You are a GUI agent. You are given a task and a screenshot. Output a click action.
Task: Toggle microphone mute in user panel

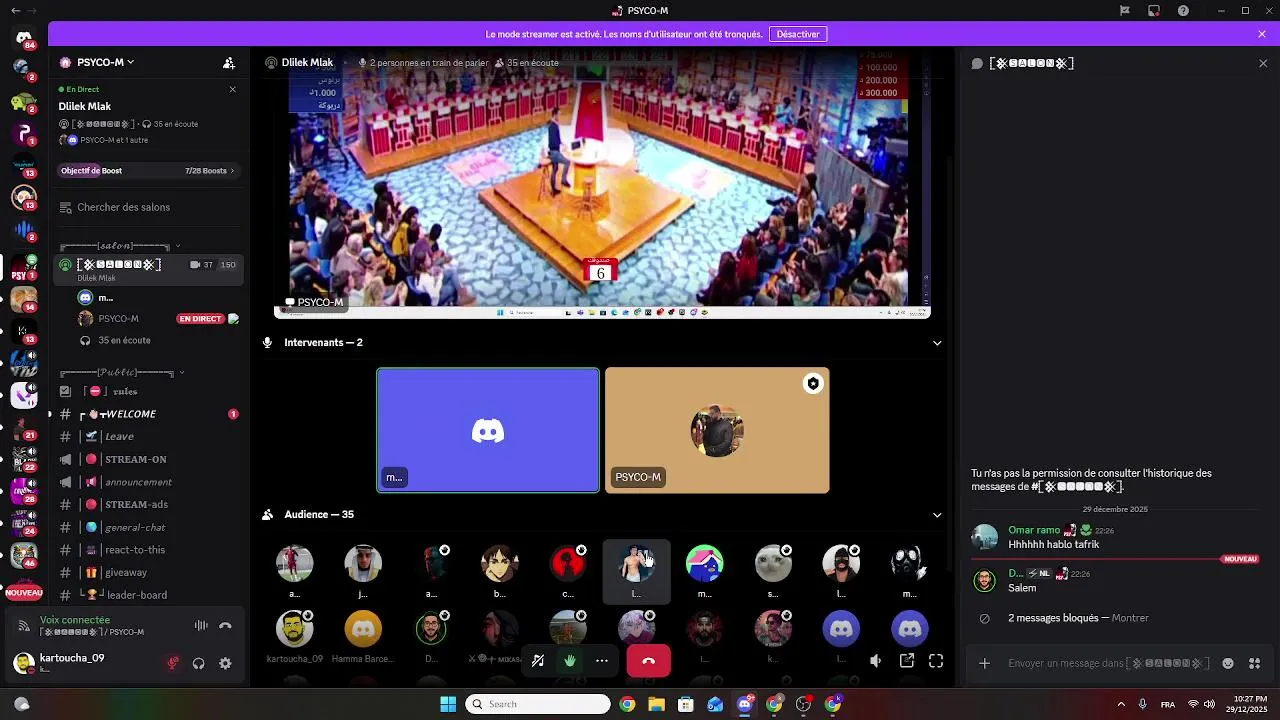173,663
